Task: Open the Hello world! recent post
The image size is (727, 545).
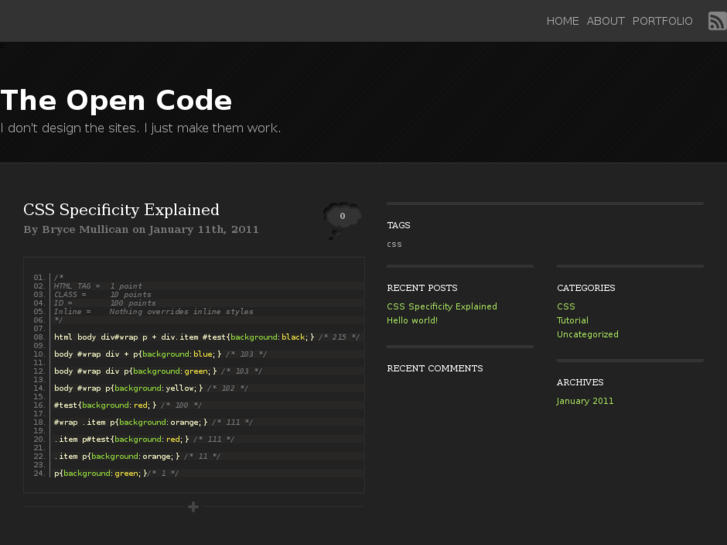Action: point(412,321)
